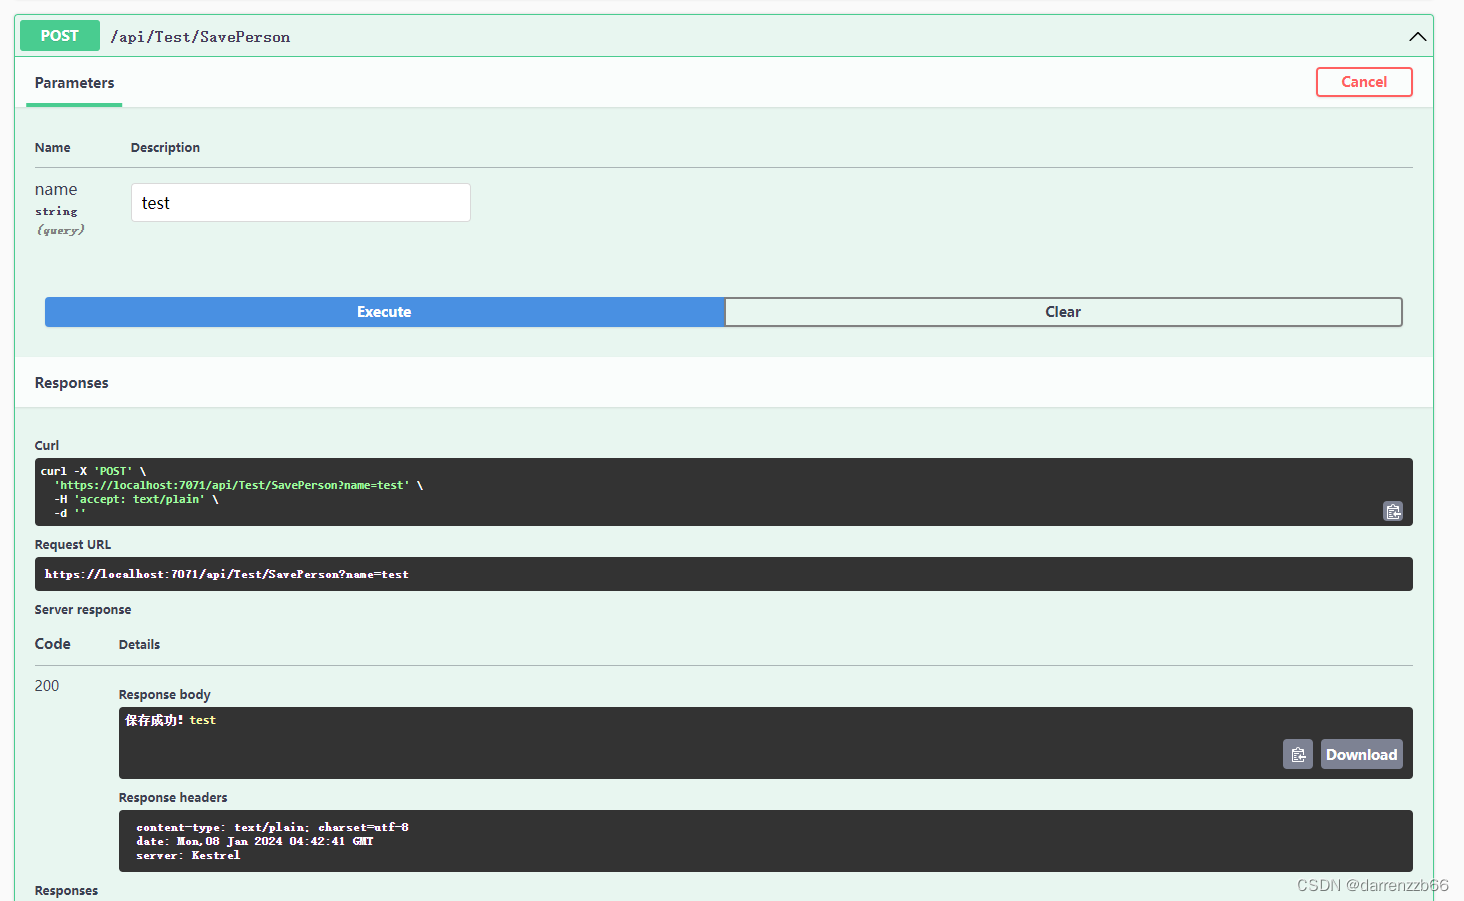
Task: Cancel the Try it out mode
Action: [1364, 82]
